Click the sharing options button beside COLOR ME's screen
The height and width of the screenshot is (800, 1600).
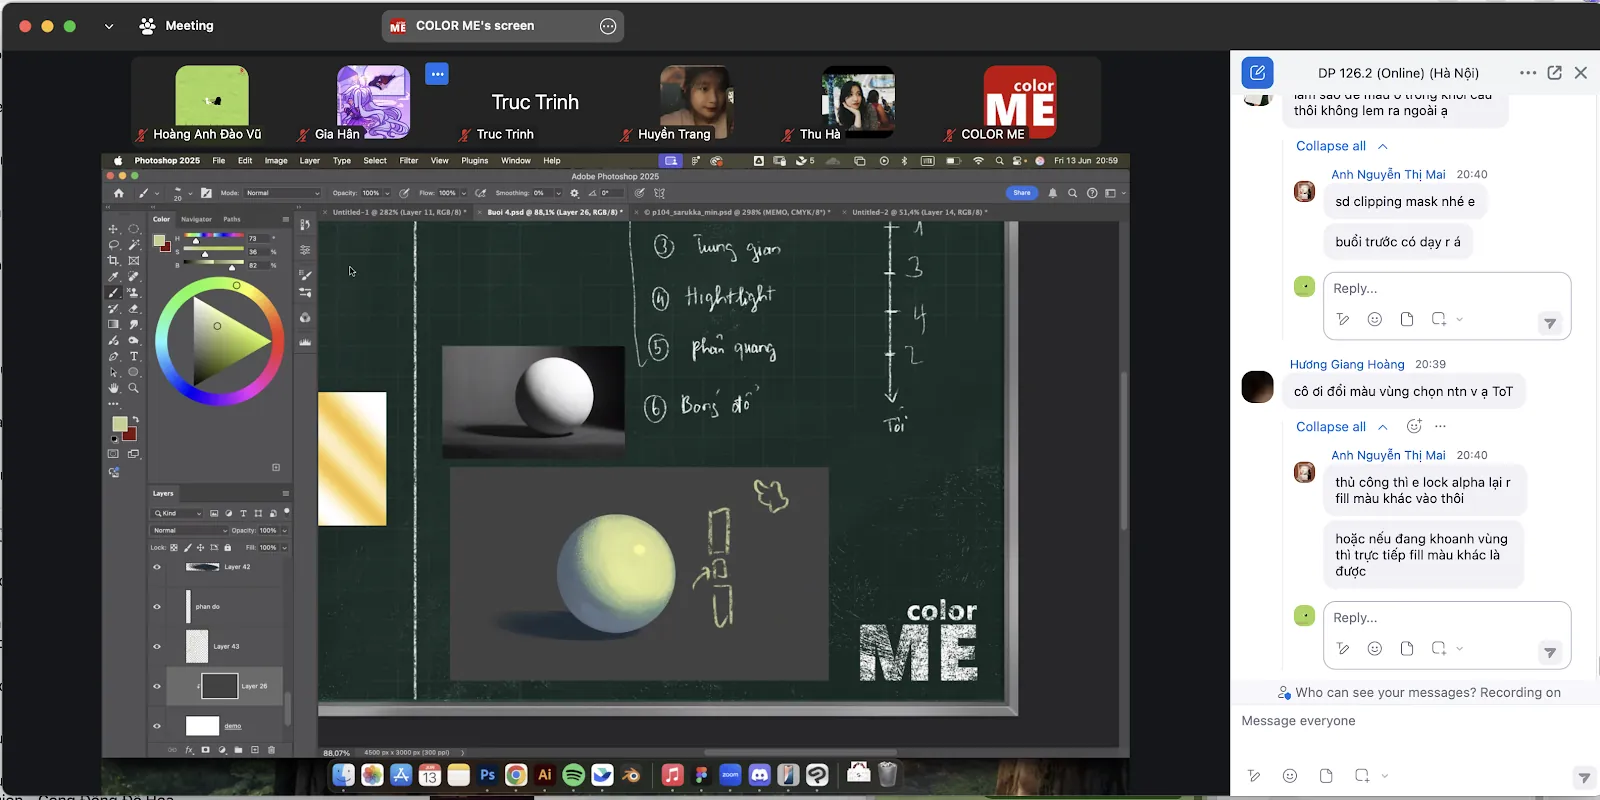coord(608,26)
